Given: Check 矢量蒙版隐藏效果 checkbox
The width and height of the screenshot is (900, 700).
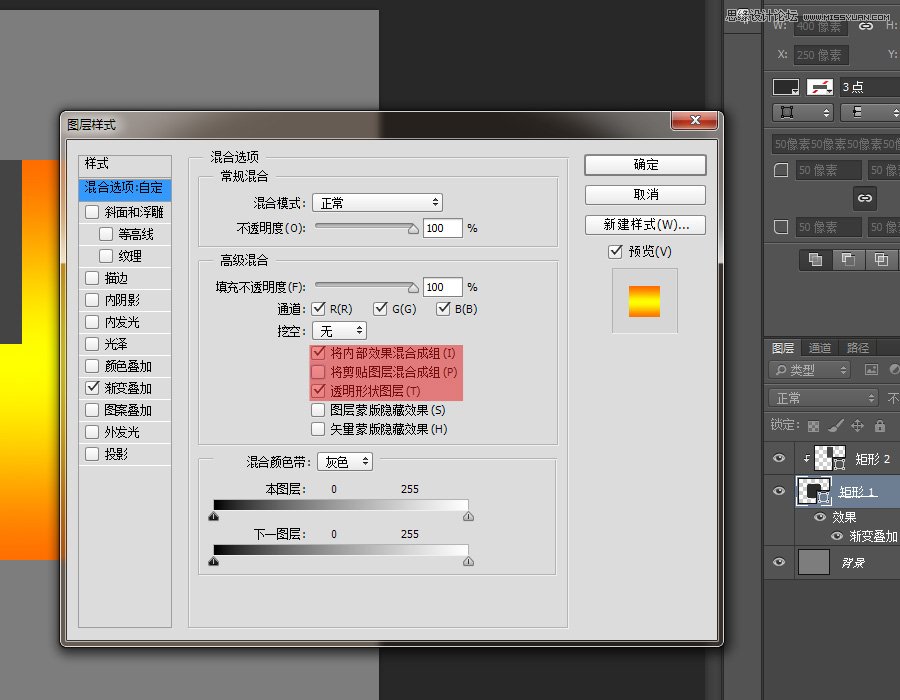Looking at the screenshot, I should [318, 429].
